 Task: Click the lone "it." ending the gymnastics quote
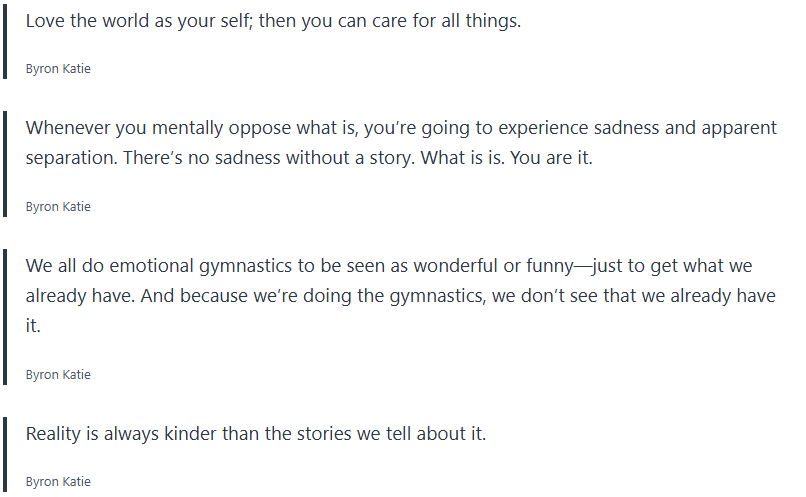33,326
